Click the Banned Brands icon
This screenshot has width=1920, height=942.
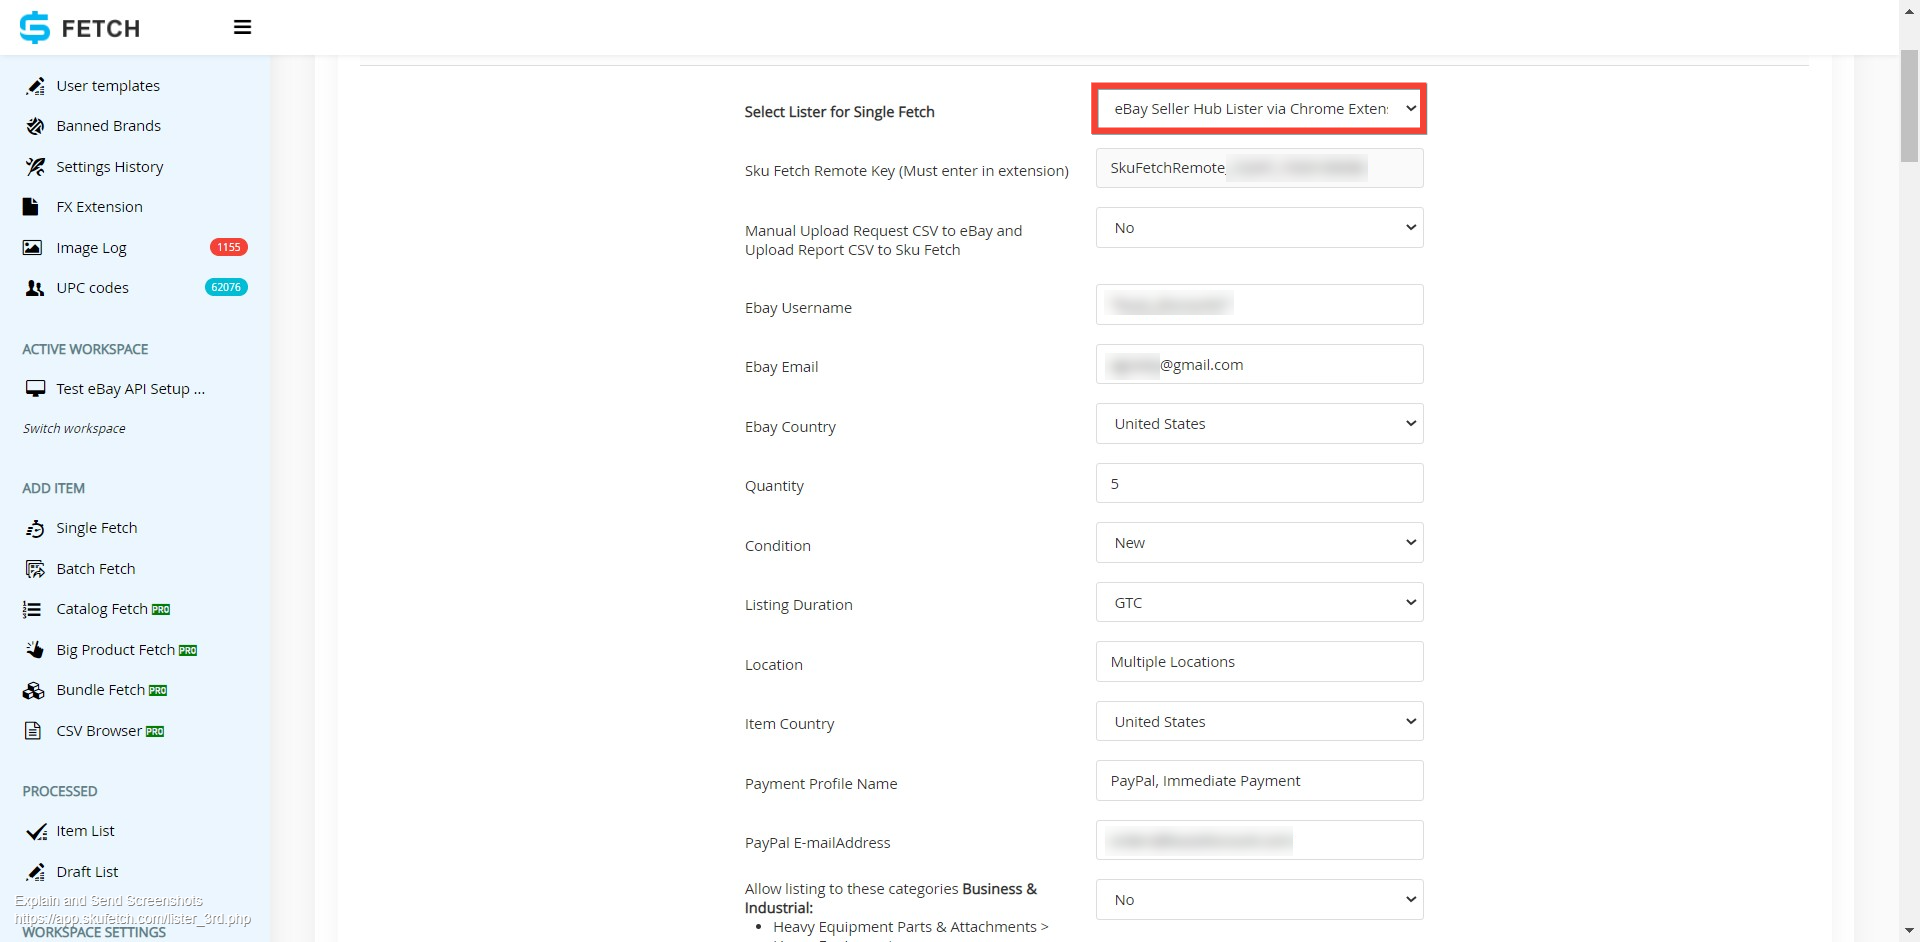pyautogui.click(x=35, y=126)
